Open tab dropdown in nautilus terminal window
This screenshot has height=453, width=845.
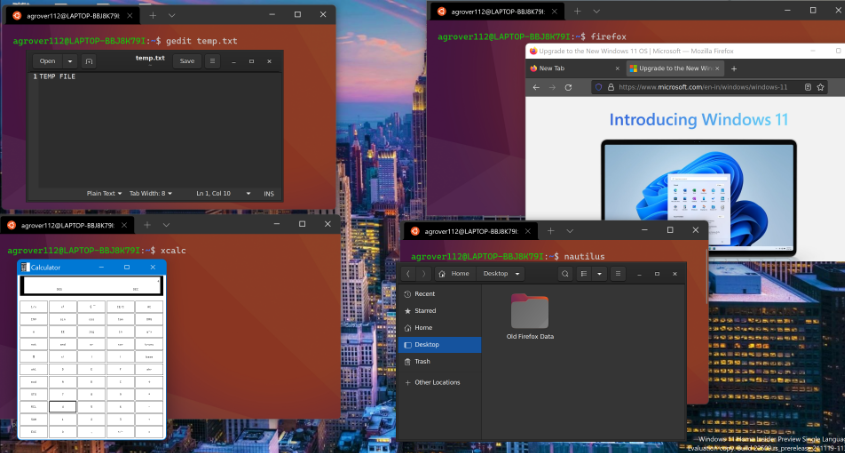tap(570, 231)
